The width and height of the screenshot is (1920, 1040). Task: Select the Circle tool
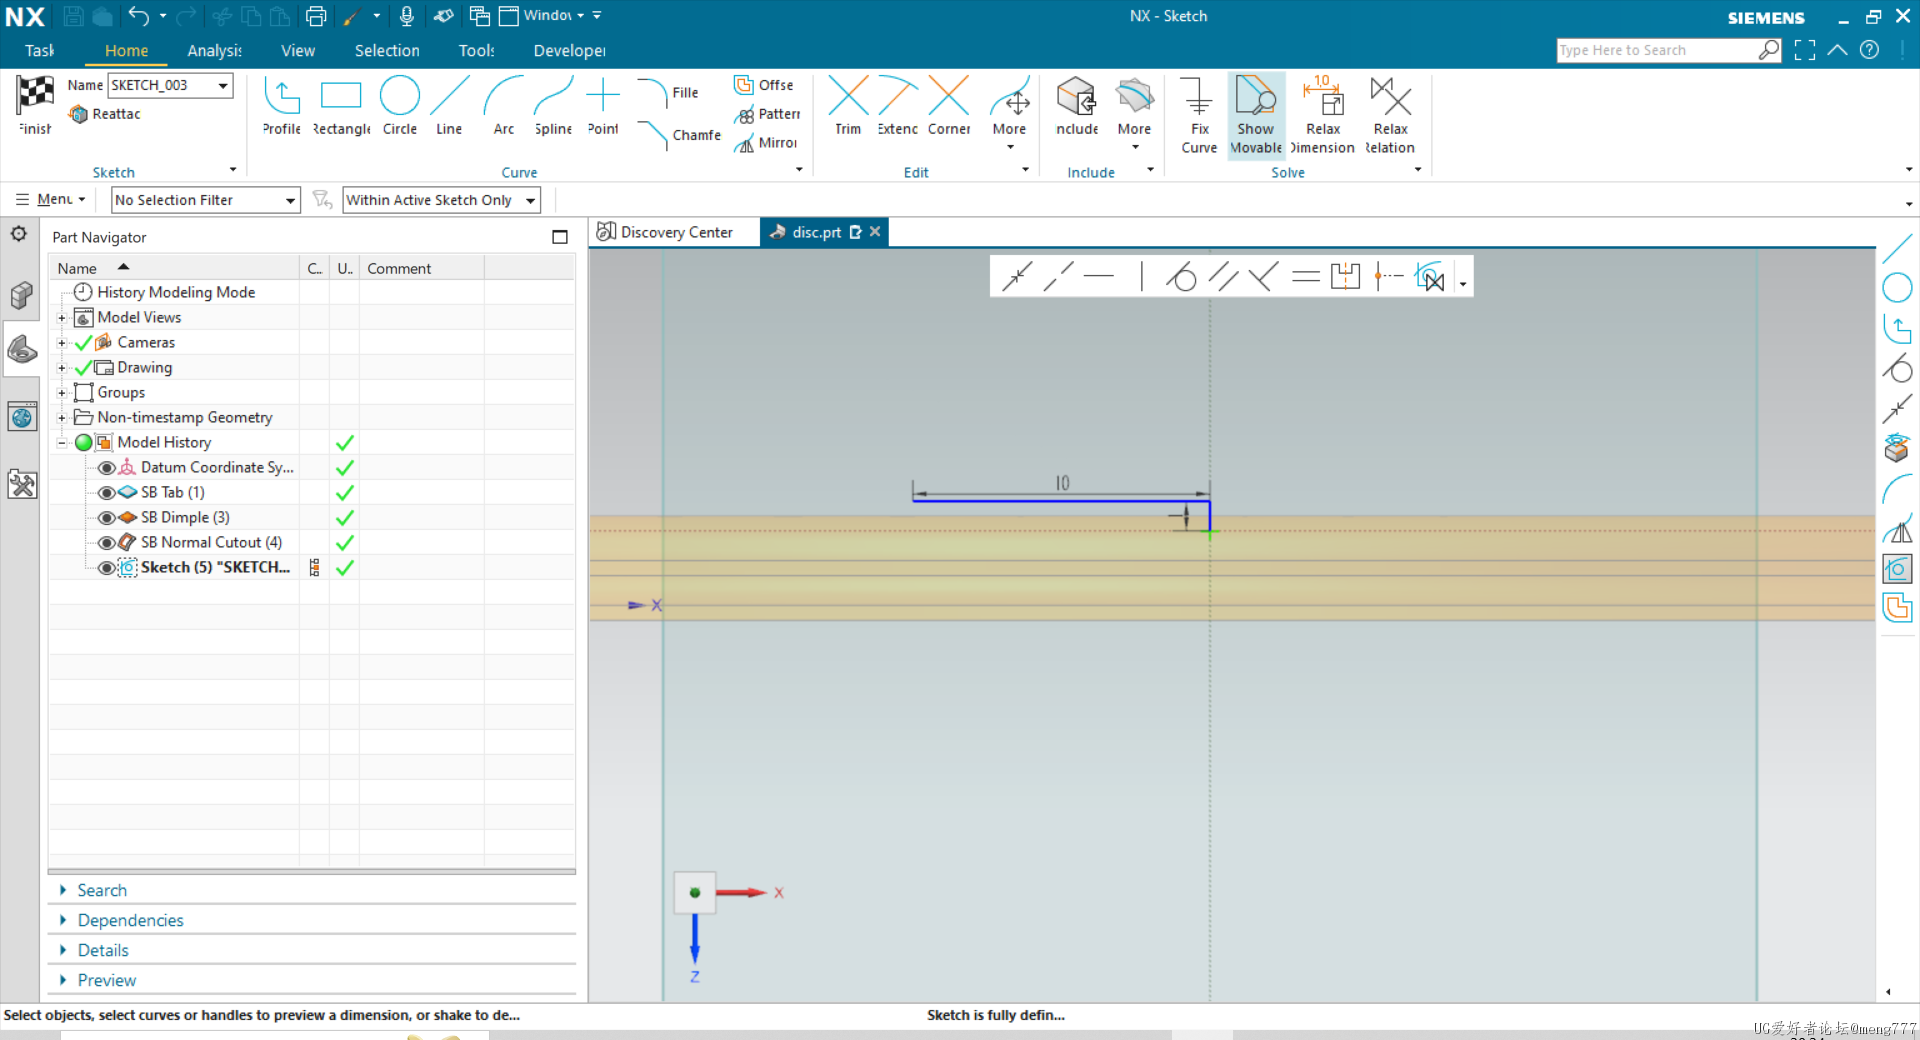pyautogui.click(x=400, y=106)
